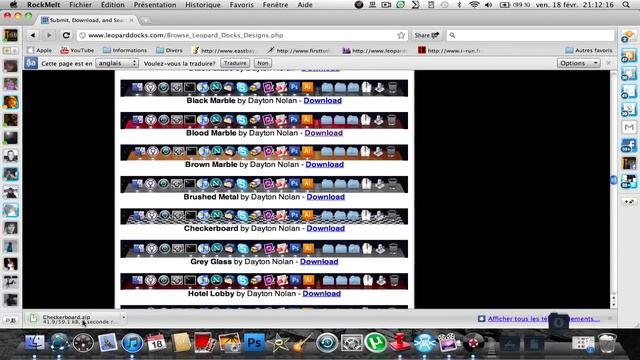The height and width of the screenshot is (360, 640).
Task: Go back with the browser back arrow
Action: tap(33, 36)
